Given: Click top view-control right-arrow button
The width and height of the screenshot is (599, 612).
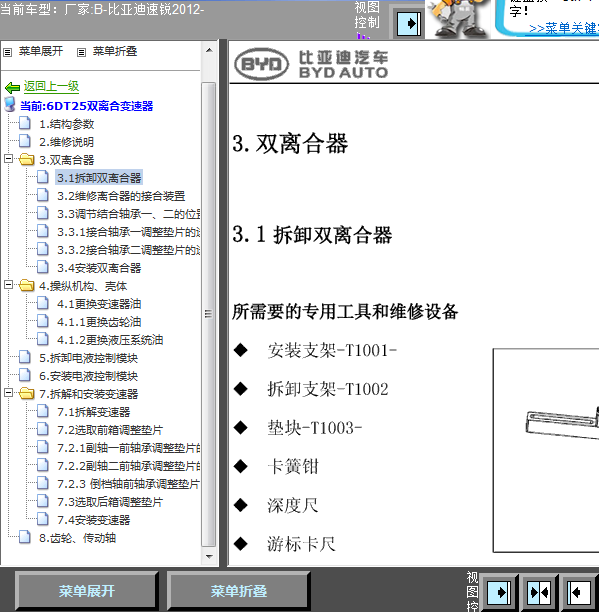Looking at the screenshot, I should pyautogui.click(x=409, y=23).
